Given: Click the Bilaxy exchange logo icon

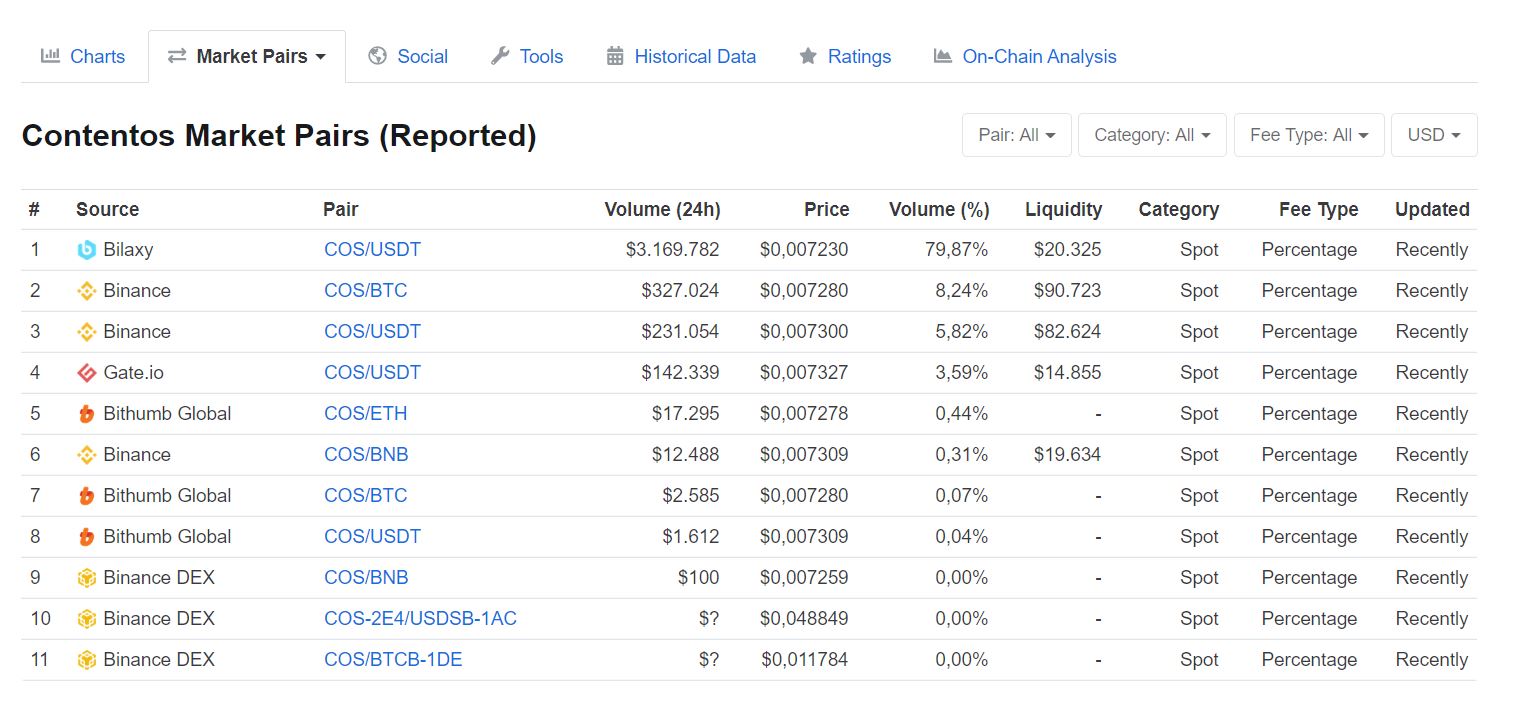Looking at the screenshot, I should (87, 250).
